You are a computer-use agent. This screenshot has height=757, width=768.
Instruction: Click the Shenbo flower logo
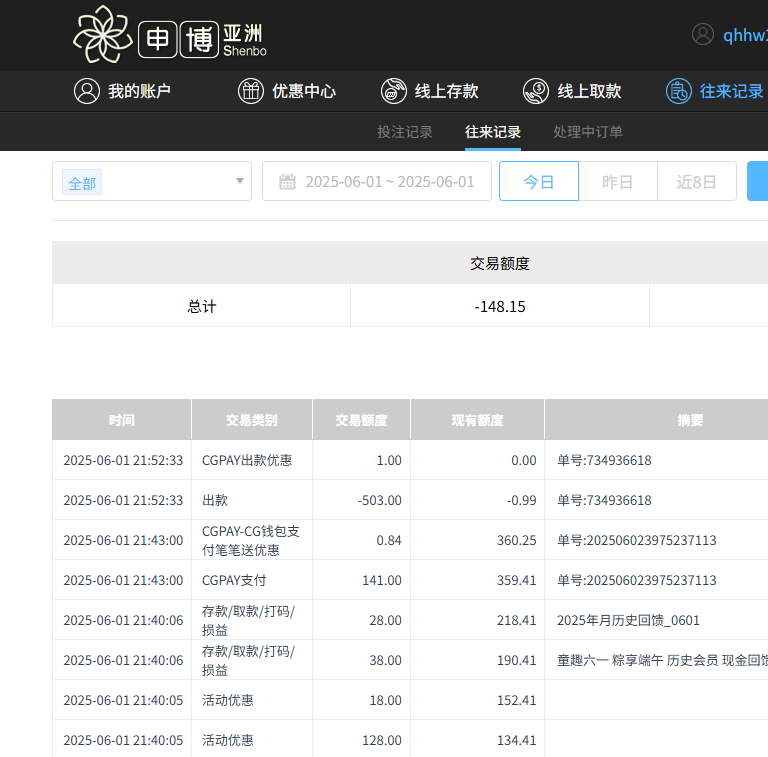pyautogui.click(x=102, y=35)
